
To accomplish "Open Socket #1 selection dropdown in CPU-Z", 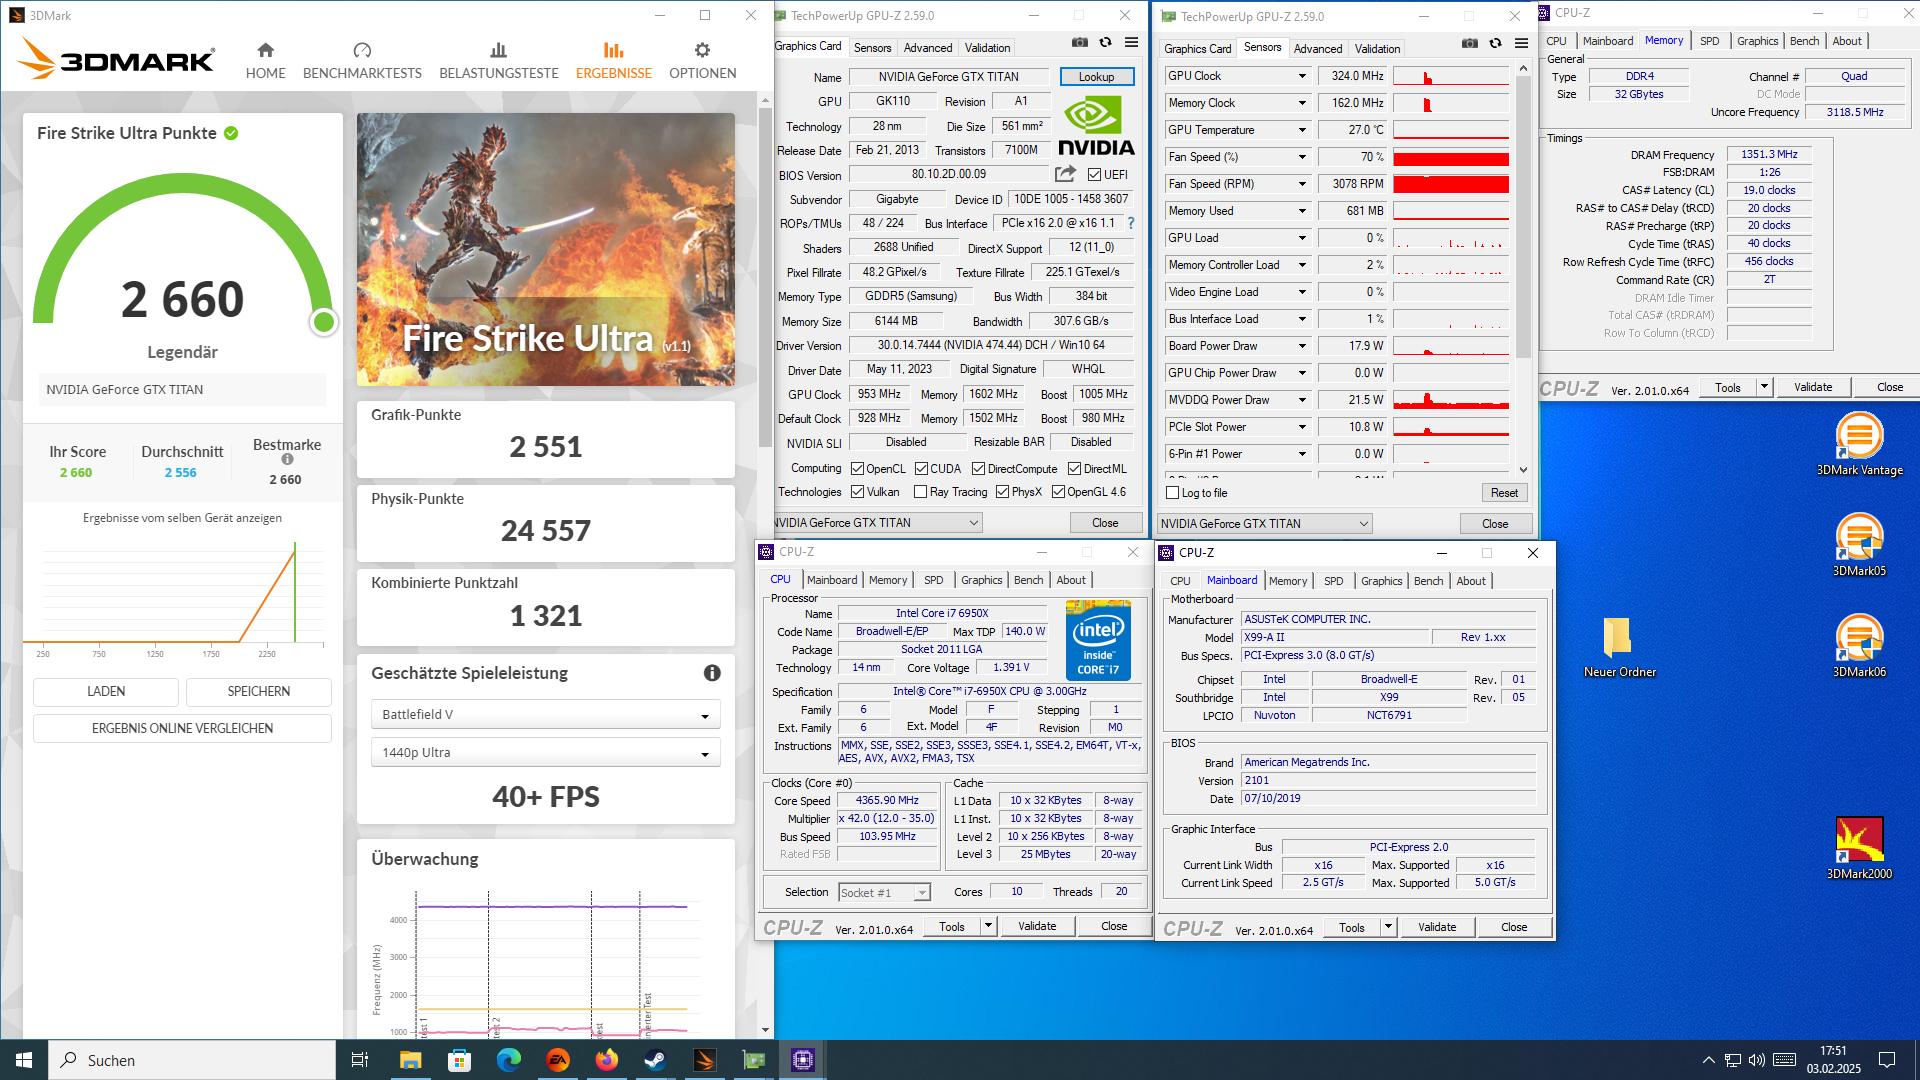I will click(x=885, y=892).
